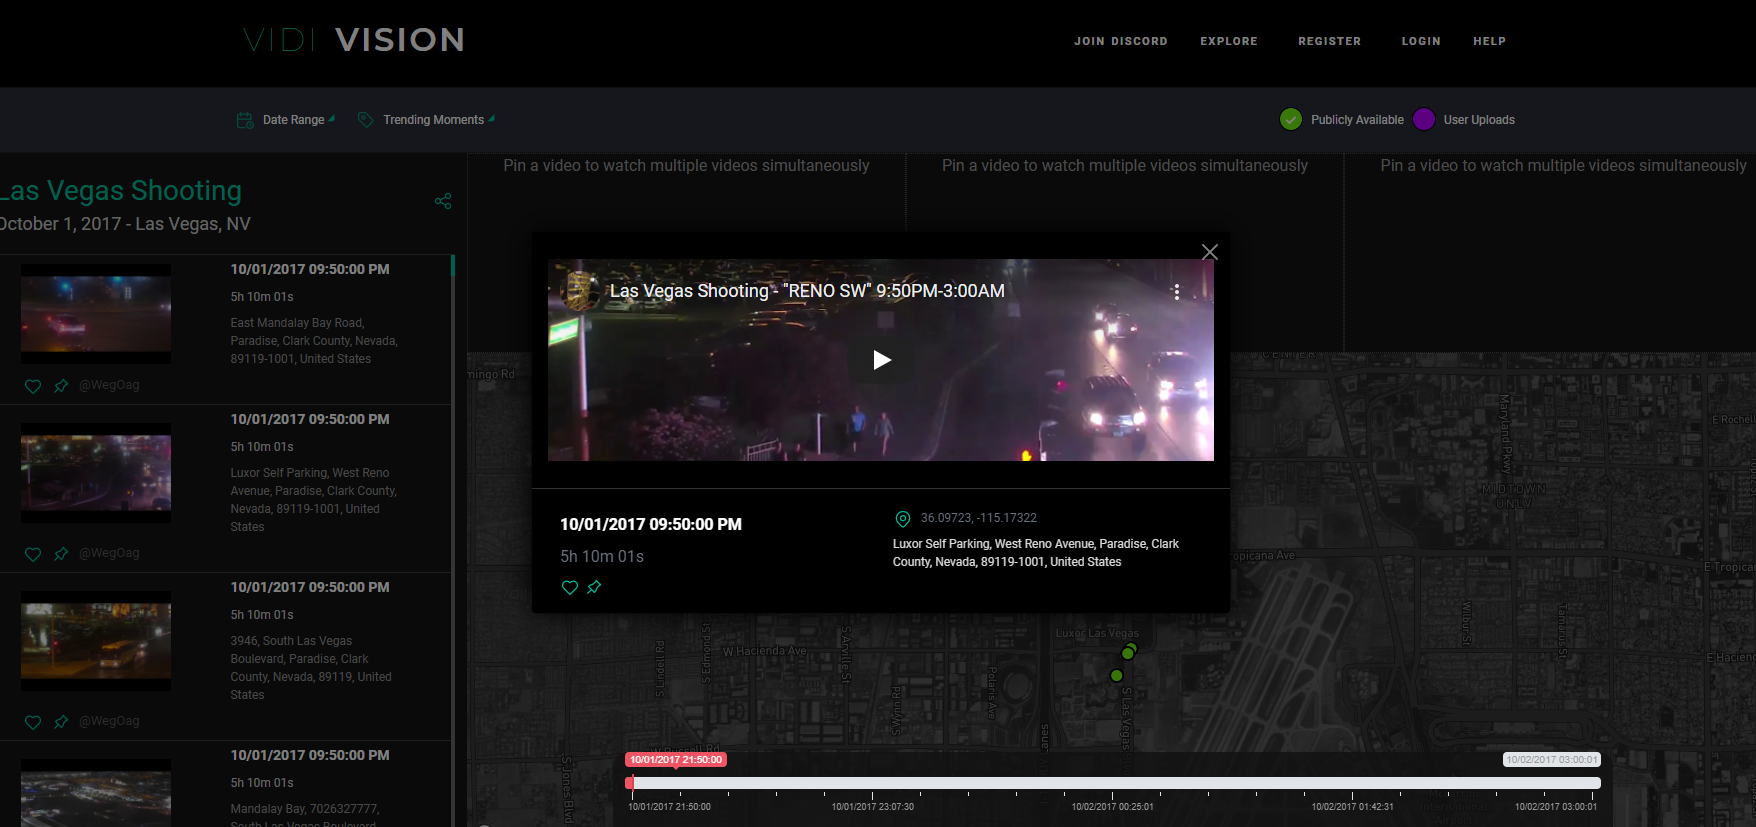This screenshot has height=827, width=1756.
Task: Pin the 3946 South Las Vegas Boulevard video
Action: click(x=61, y=722)
